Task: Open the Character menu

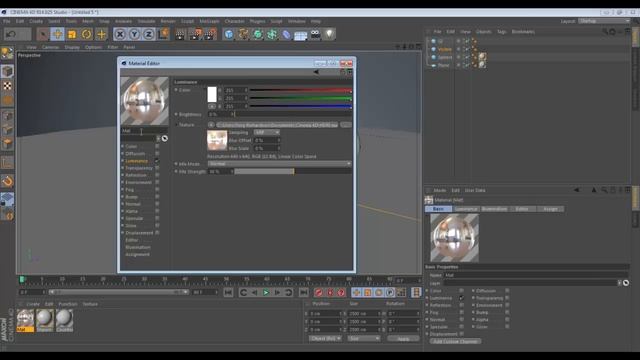Action: 234,21
